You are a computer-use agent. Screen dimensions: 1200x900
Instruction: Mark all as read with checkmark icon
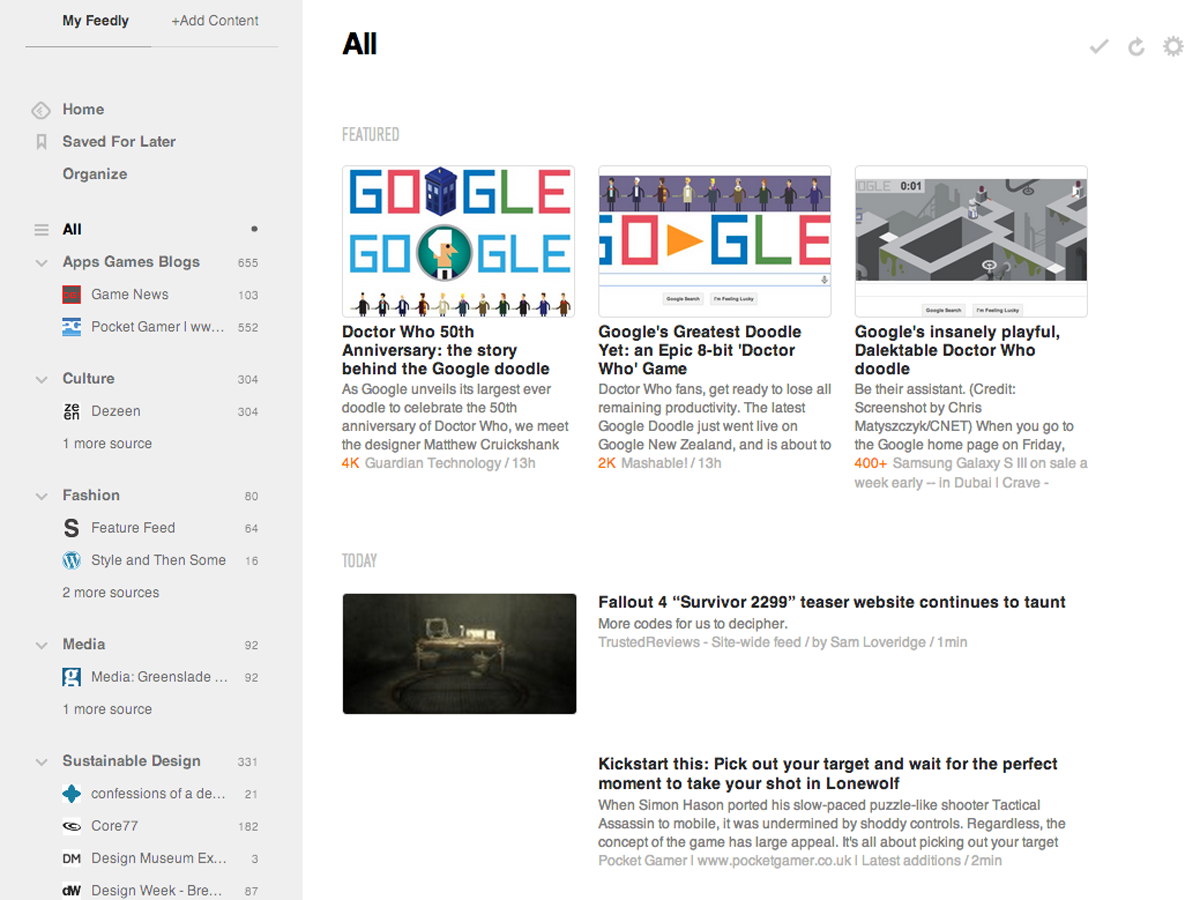[1099, 46]
